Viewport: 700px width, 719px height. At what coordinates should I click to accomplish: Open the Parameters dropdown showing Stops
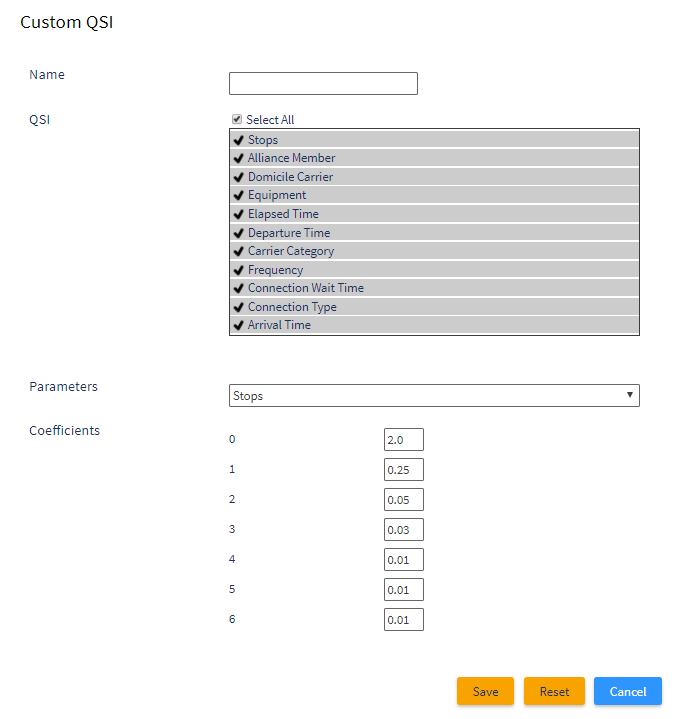click(434, 396)
